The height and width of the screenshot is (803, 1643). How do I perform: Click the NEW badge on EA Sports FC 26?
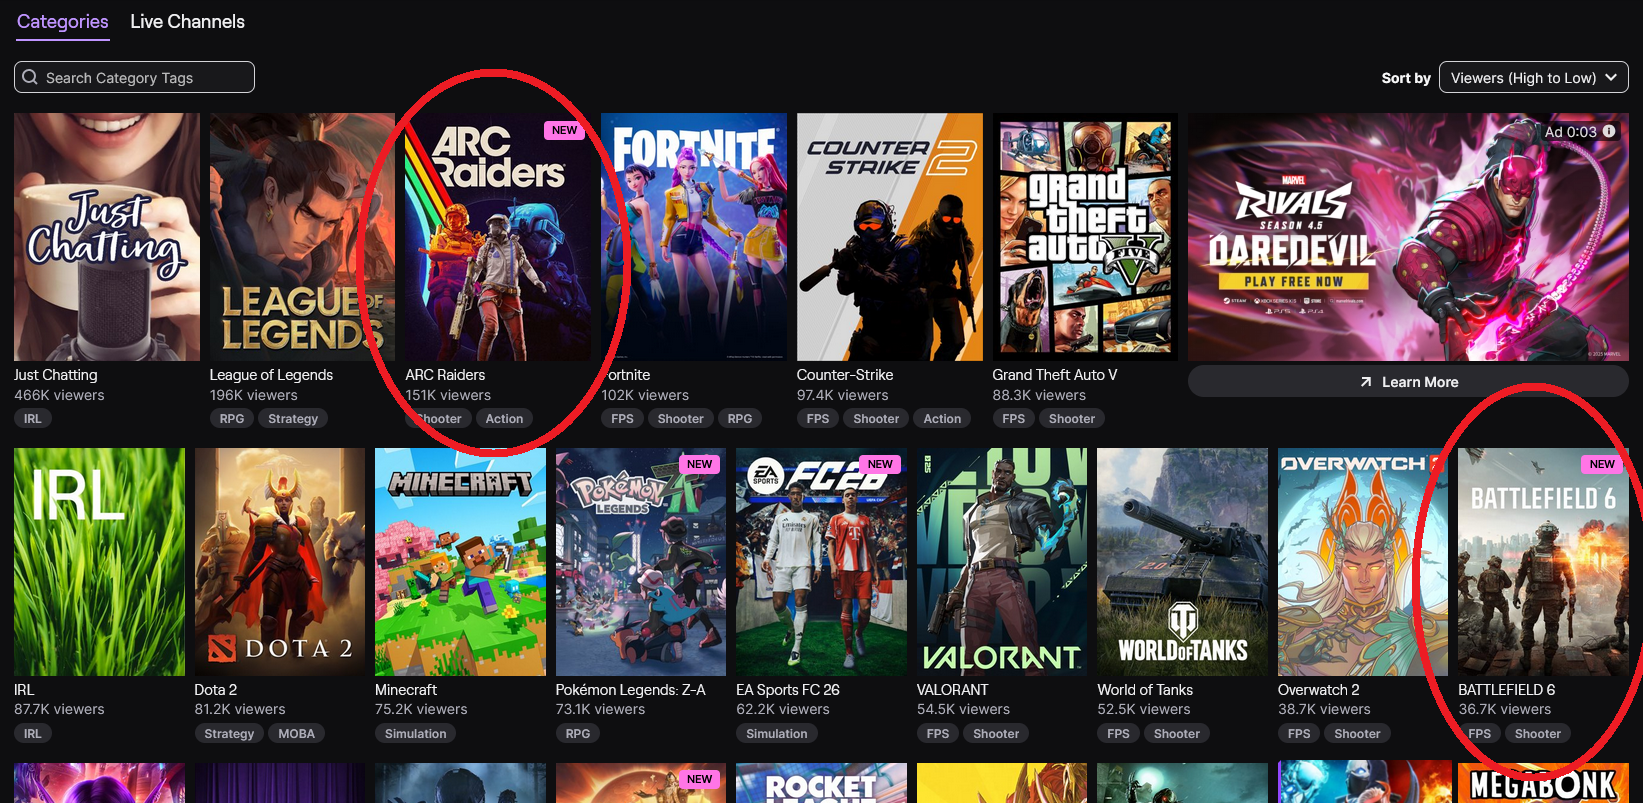[x=880, y=464]
